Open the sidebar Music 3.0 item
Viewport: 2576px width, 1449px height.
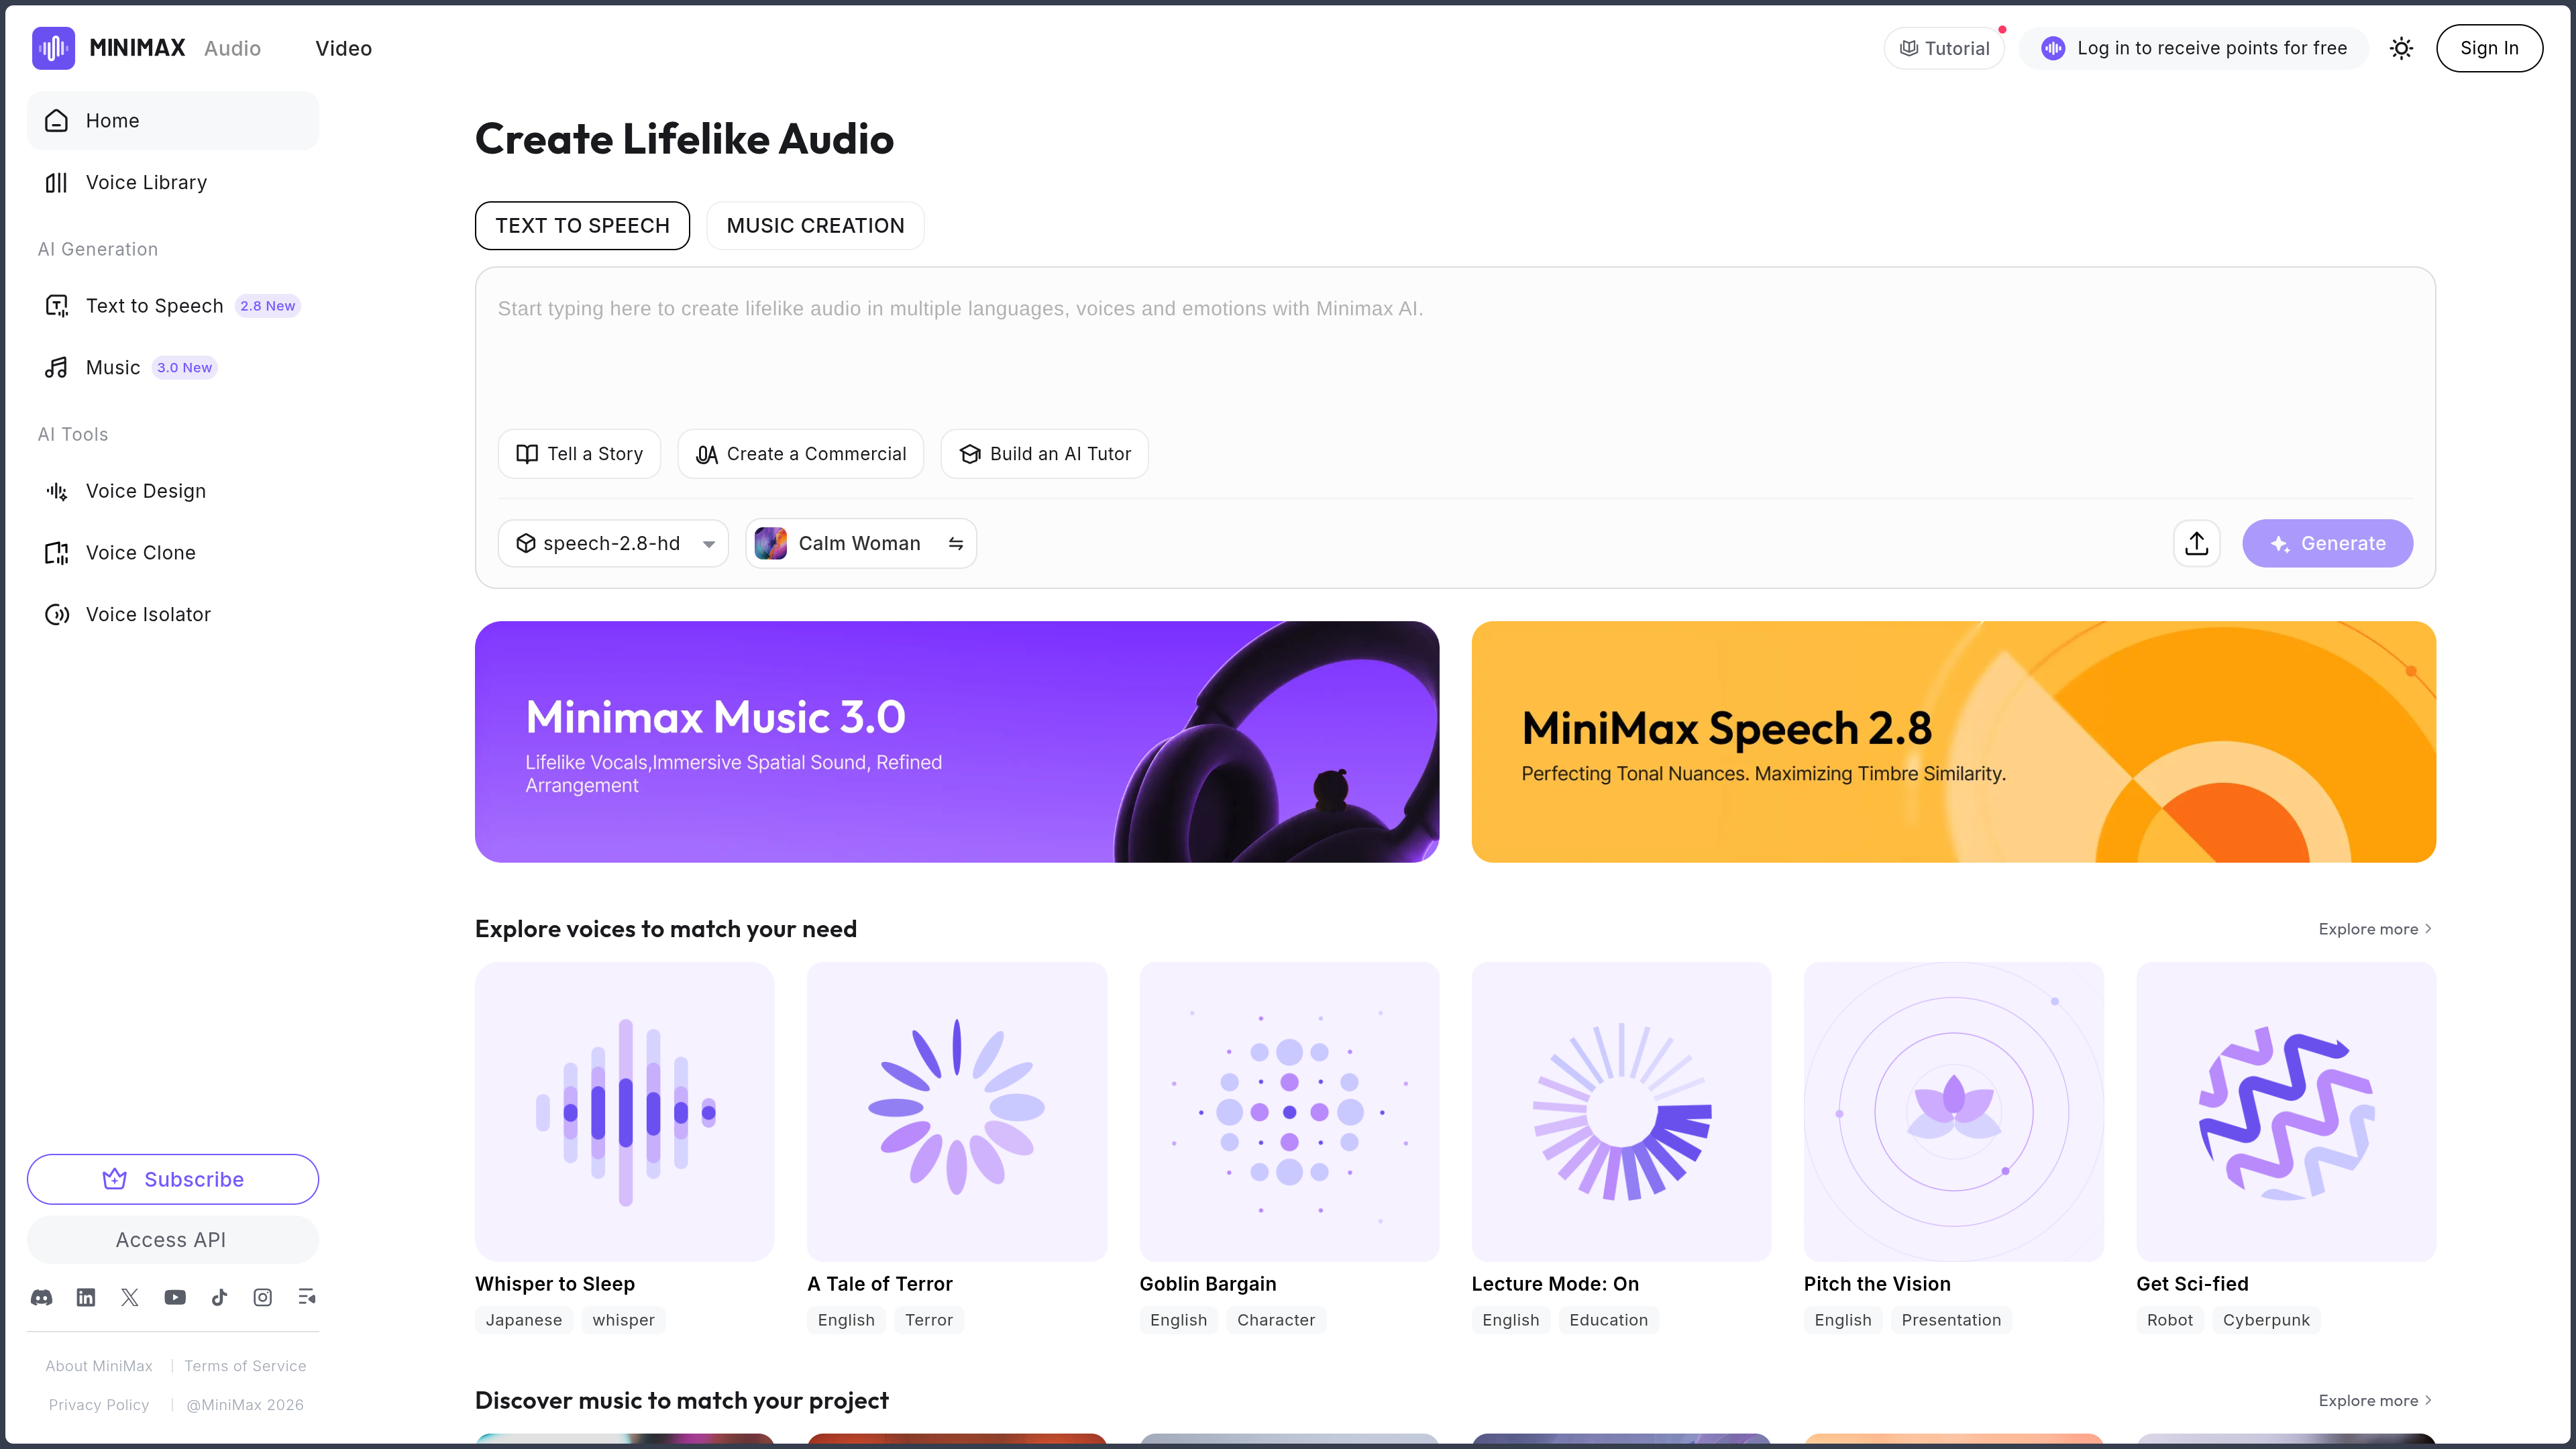click(x=173, y=367)
